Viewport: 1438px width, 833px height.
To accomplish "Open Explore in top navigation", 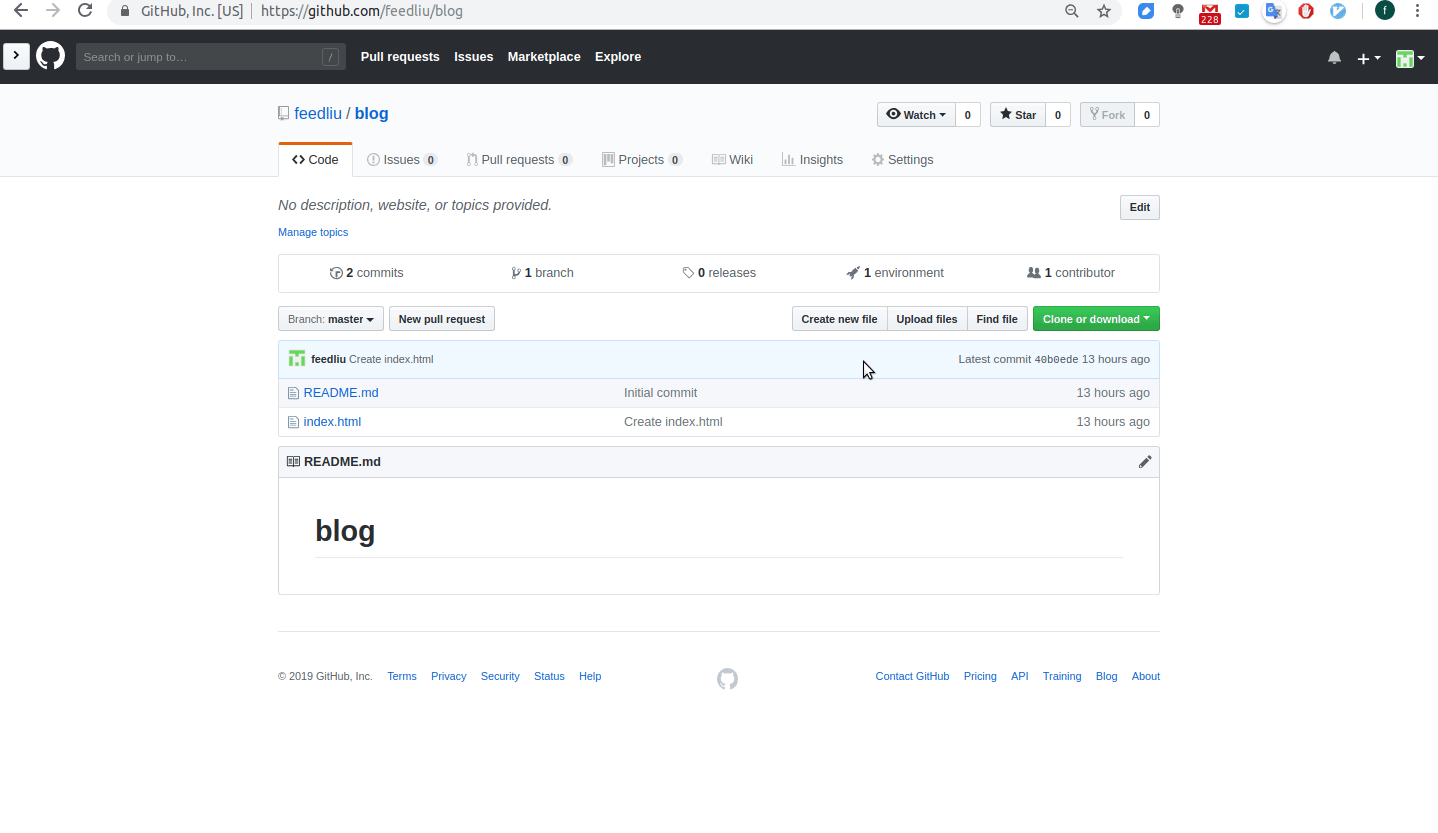I will point(618,57).
